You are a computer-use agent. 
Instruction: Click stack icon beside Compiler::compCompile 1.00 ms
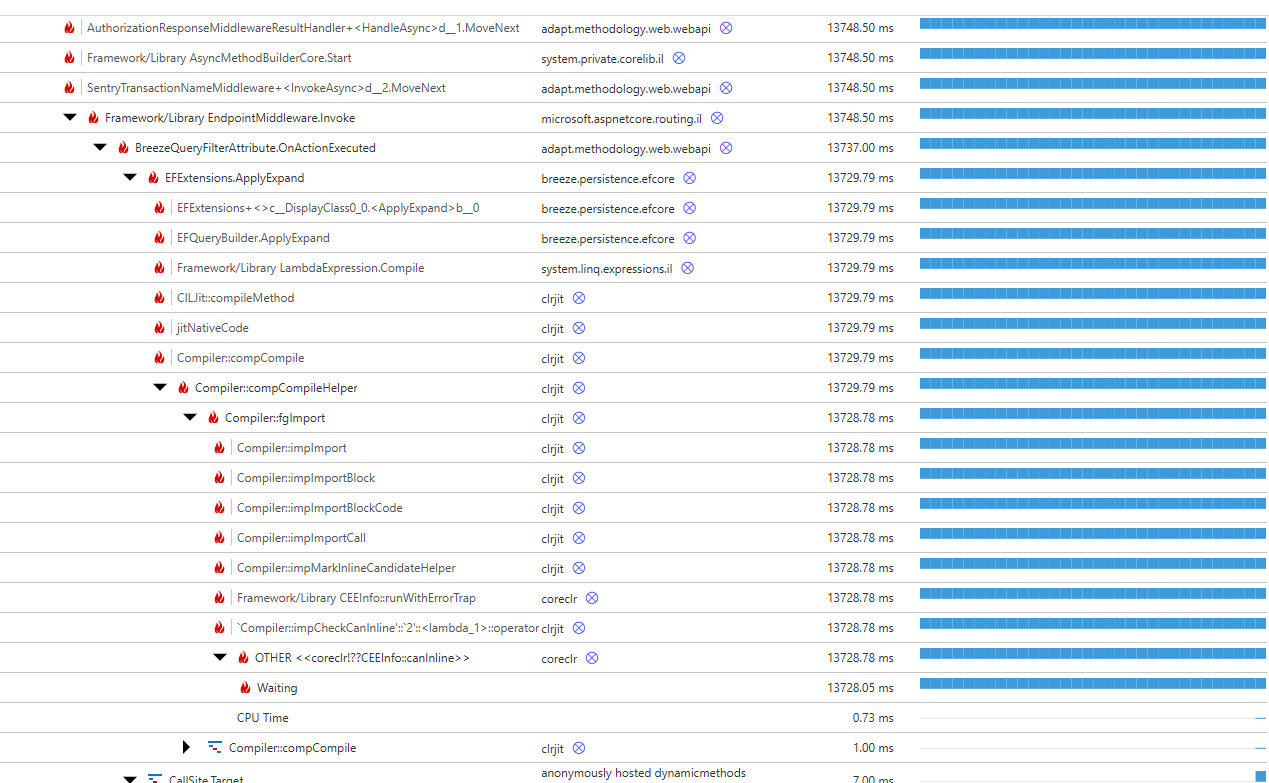214,747
